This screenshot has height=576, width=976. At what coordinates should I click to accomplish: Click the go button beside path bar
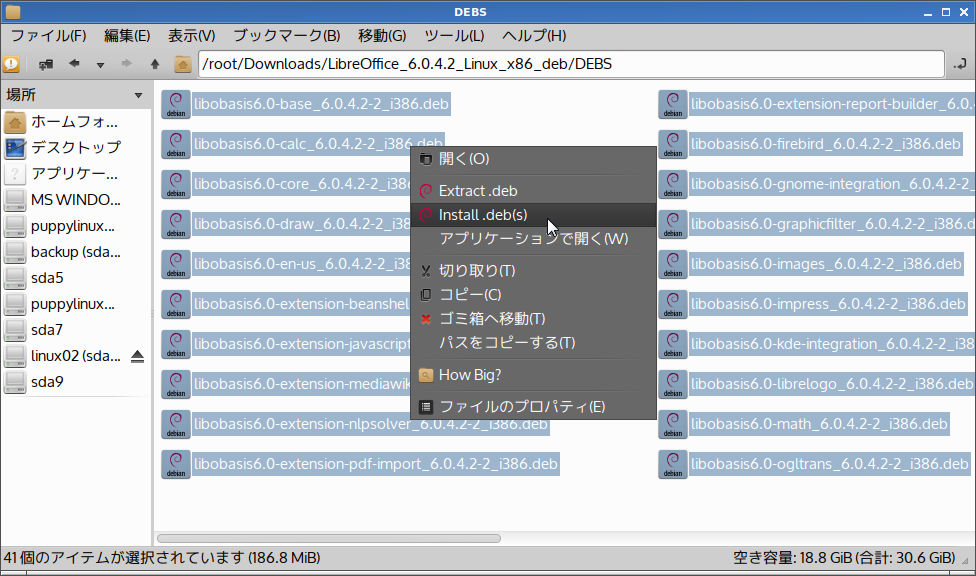pyautogui.click(x=960, y=64)
